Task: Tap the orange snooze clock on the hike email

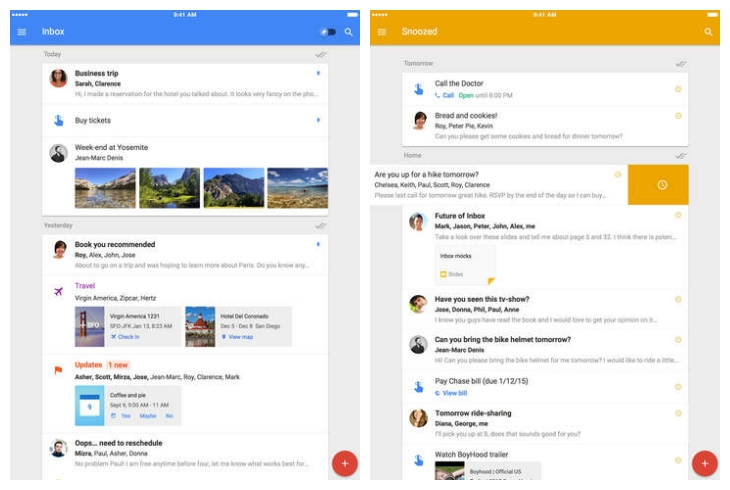Action: pos(661,185)
